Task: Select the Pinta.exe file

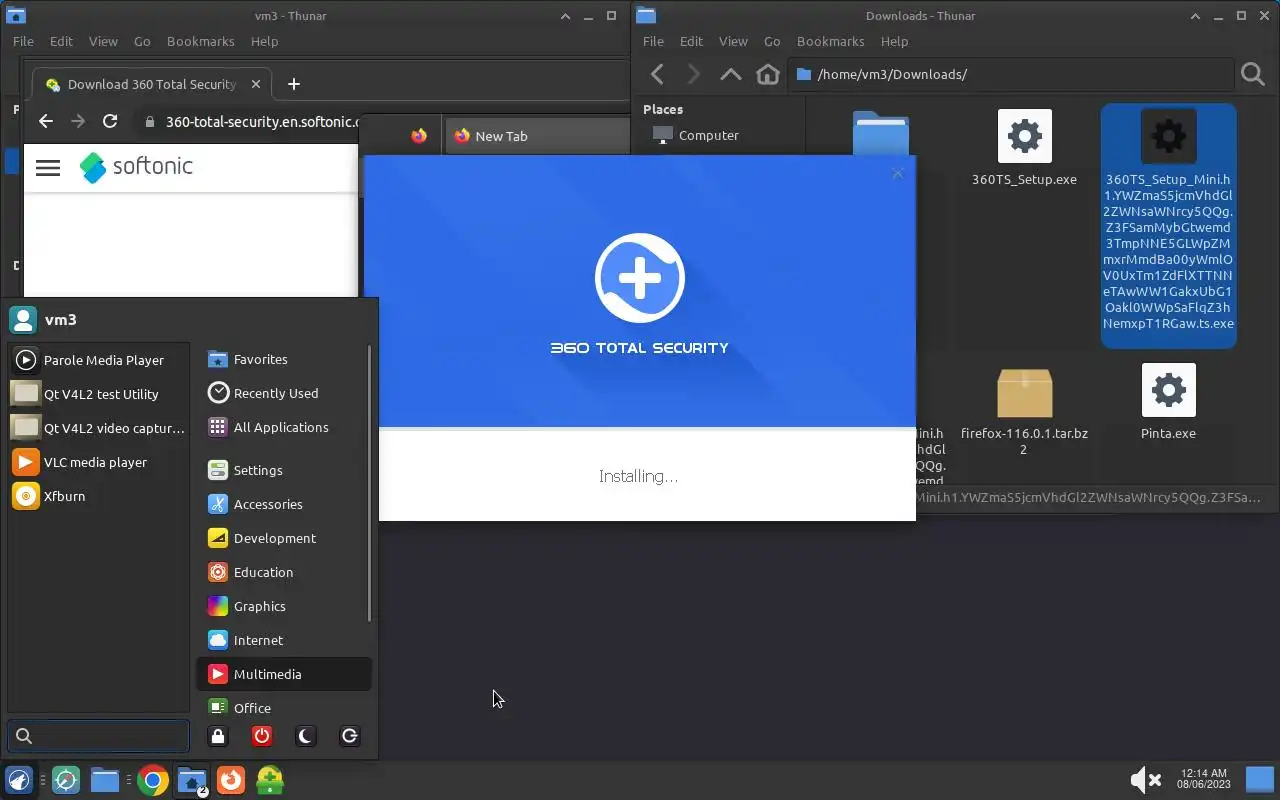Action: click(x=1168, y=403)
